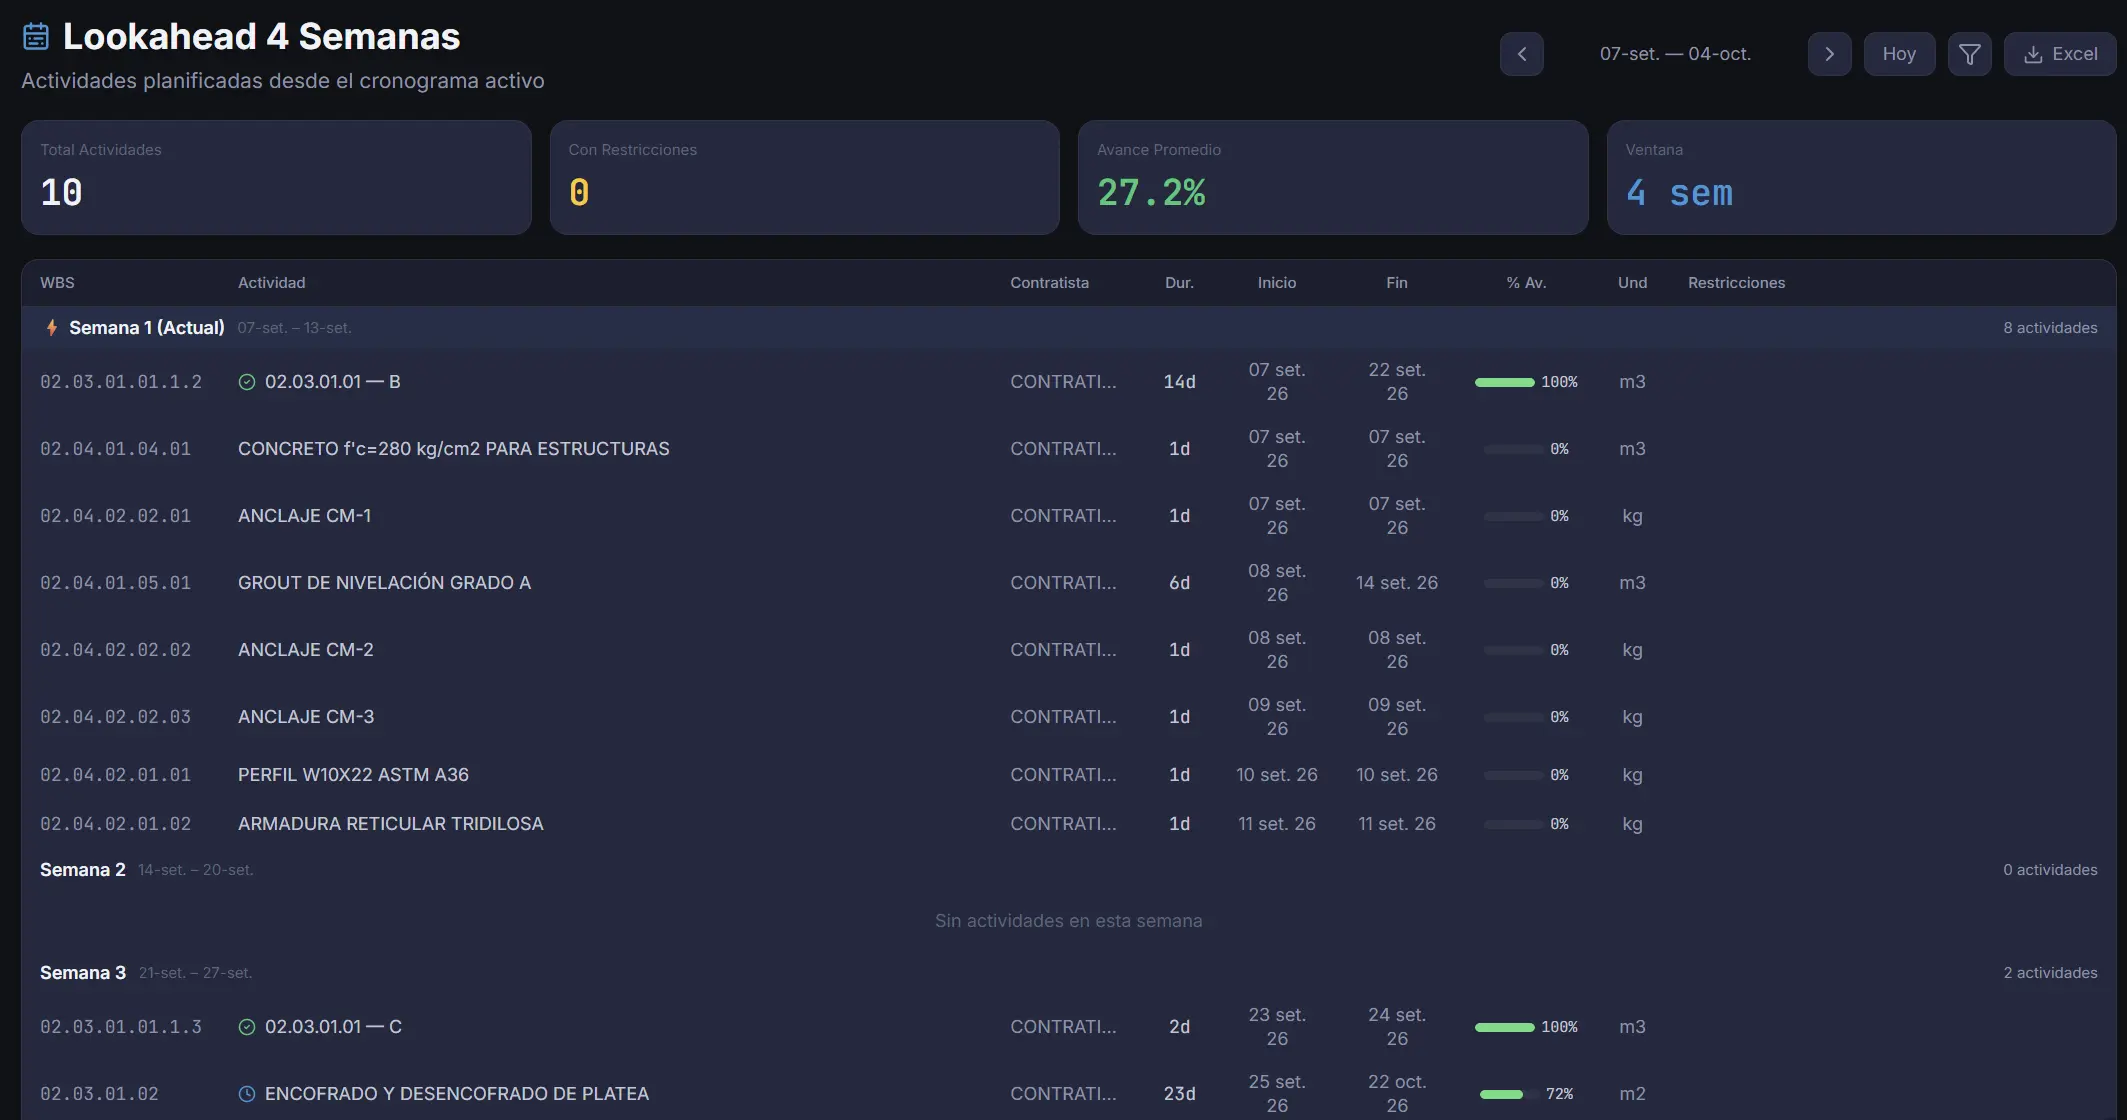2127x1120 pixels.
Task: Click the Und column header
Action: coord(1632,283)
